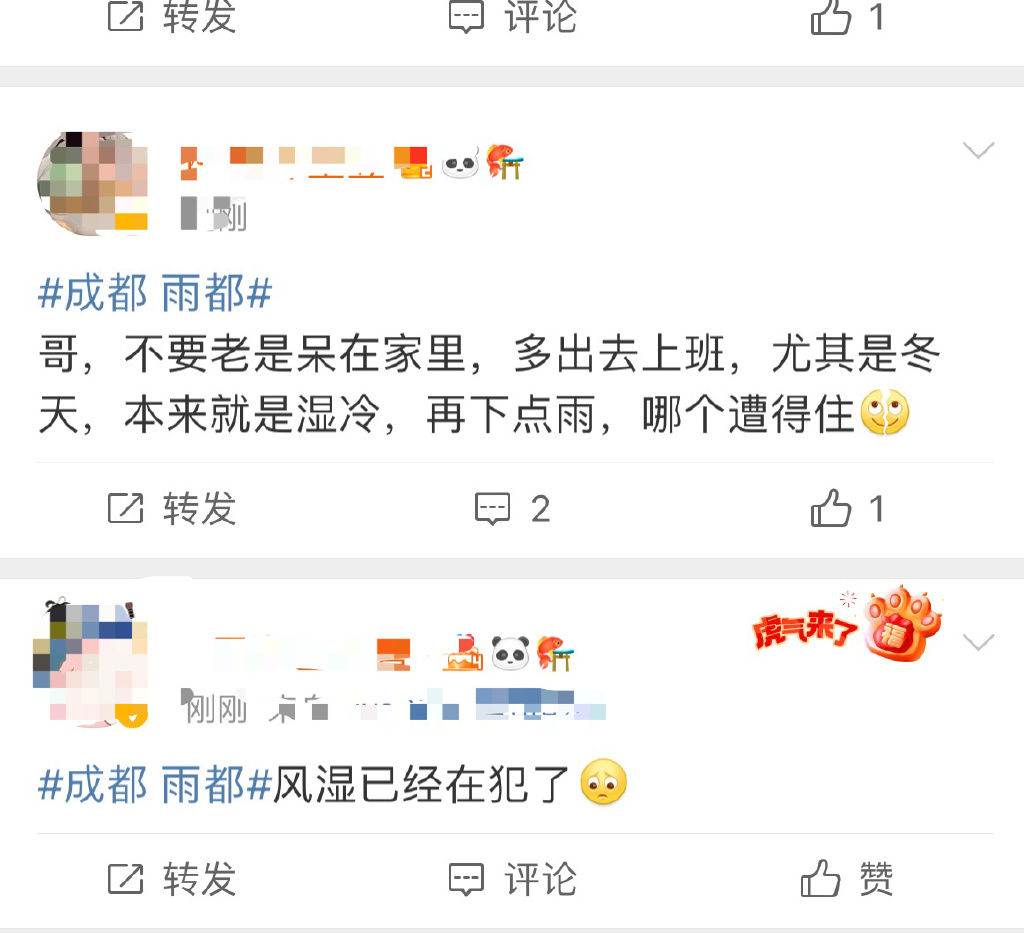The image size is (1024, 933).
Task: Toggle 赞 on the bottom post
Action: tap(847, 878)
